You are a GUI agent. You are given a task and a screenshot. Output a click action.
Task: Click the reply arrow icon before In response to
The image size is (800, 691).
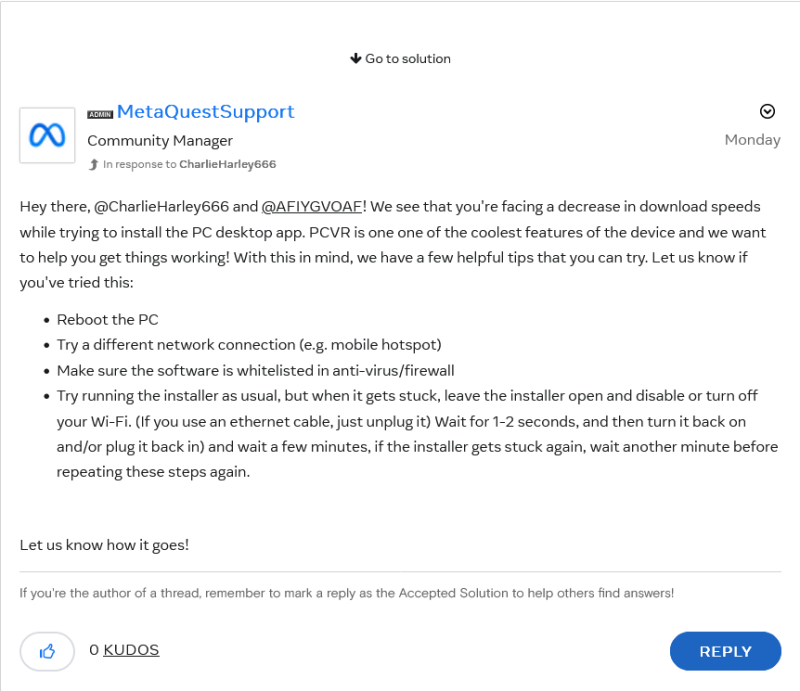point(94,165)
